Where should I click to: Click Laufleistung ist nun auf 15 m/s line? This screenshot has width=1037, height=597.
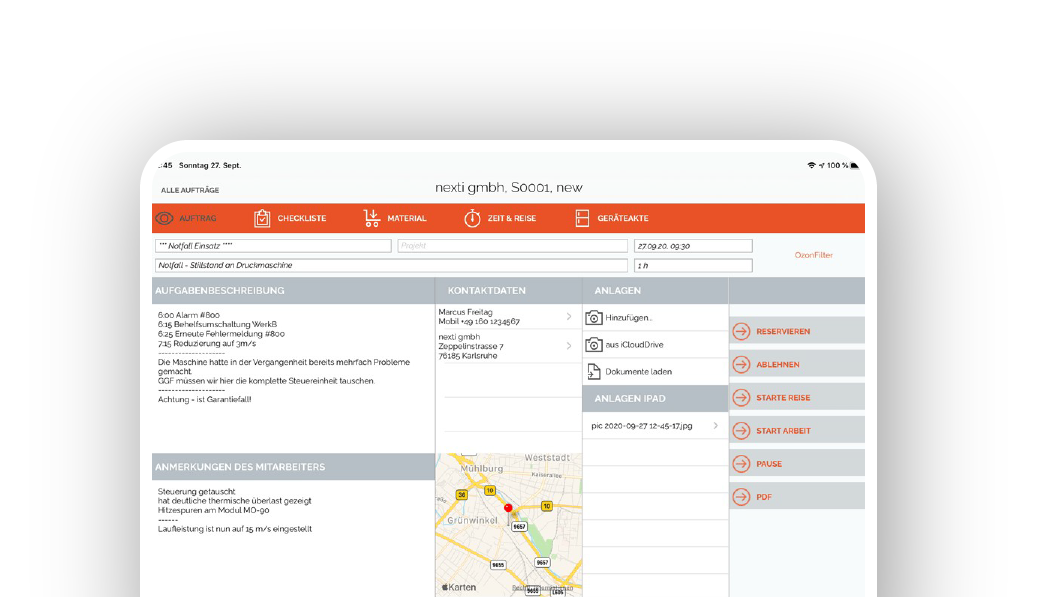235,529
